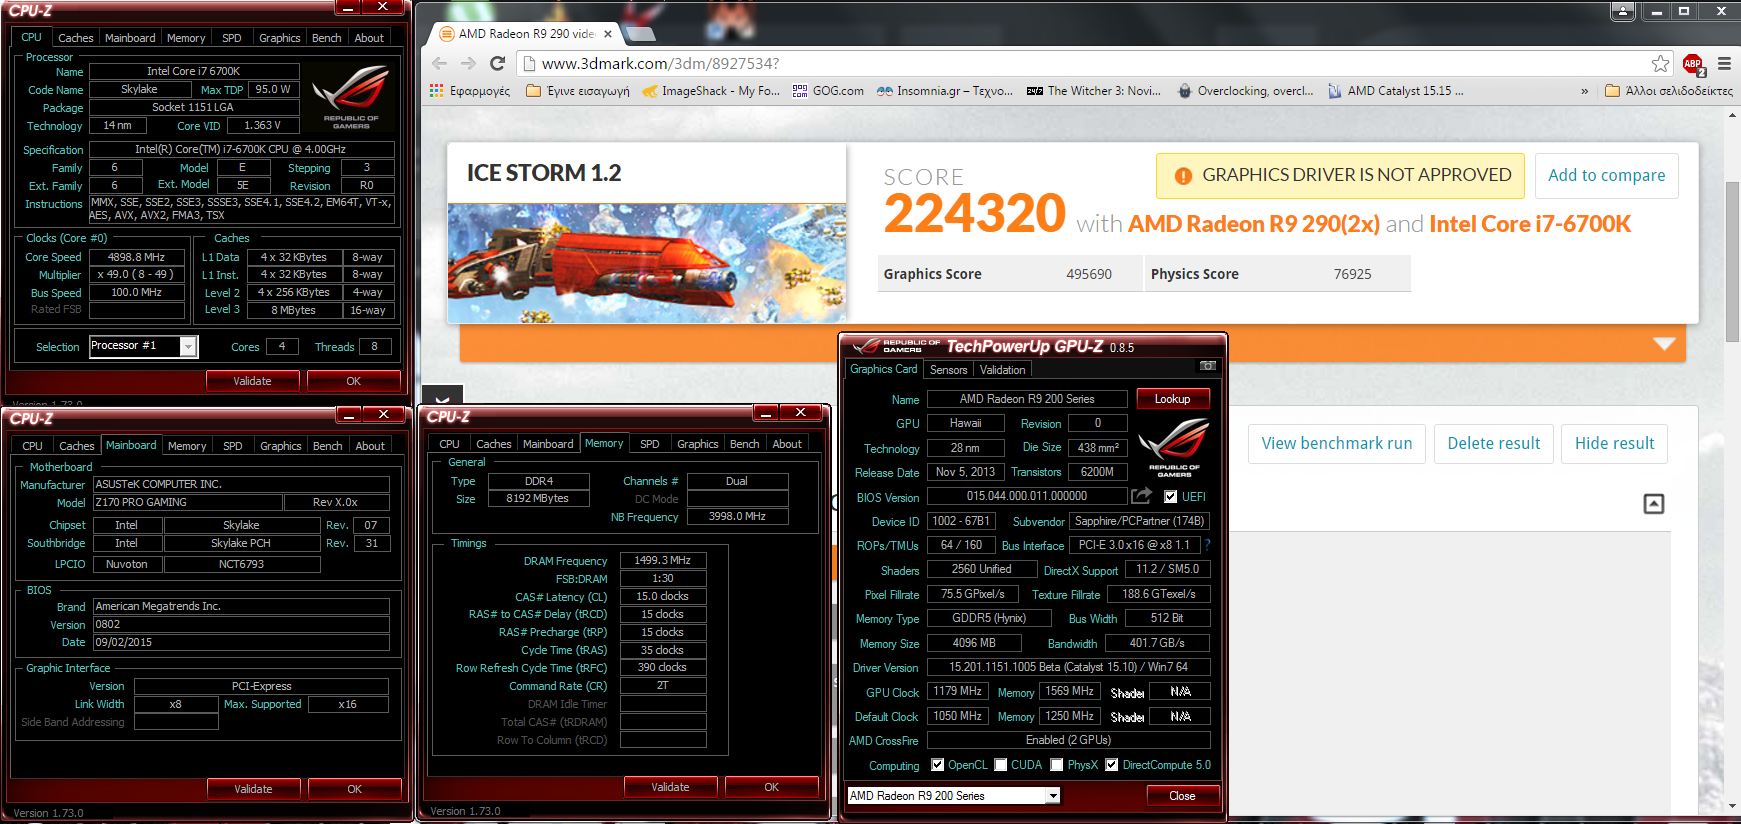The image size is (1741, 824).
Task: Click the Core Speed value 4898.8 MHz
Action: click(136, 257)
